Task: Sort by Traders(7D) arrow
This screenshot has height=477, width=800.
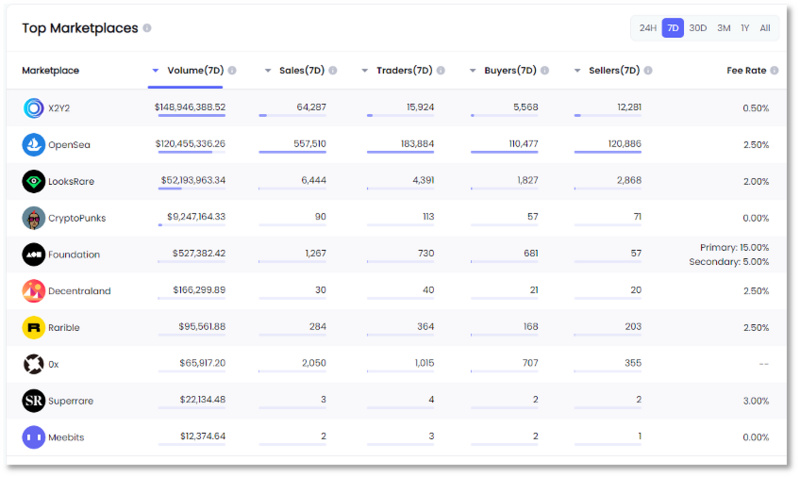Action: click(x=365, y=70)
